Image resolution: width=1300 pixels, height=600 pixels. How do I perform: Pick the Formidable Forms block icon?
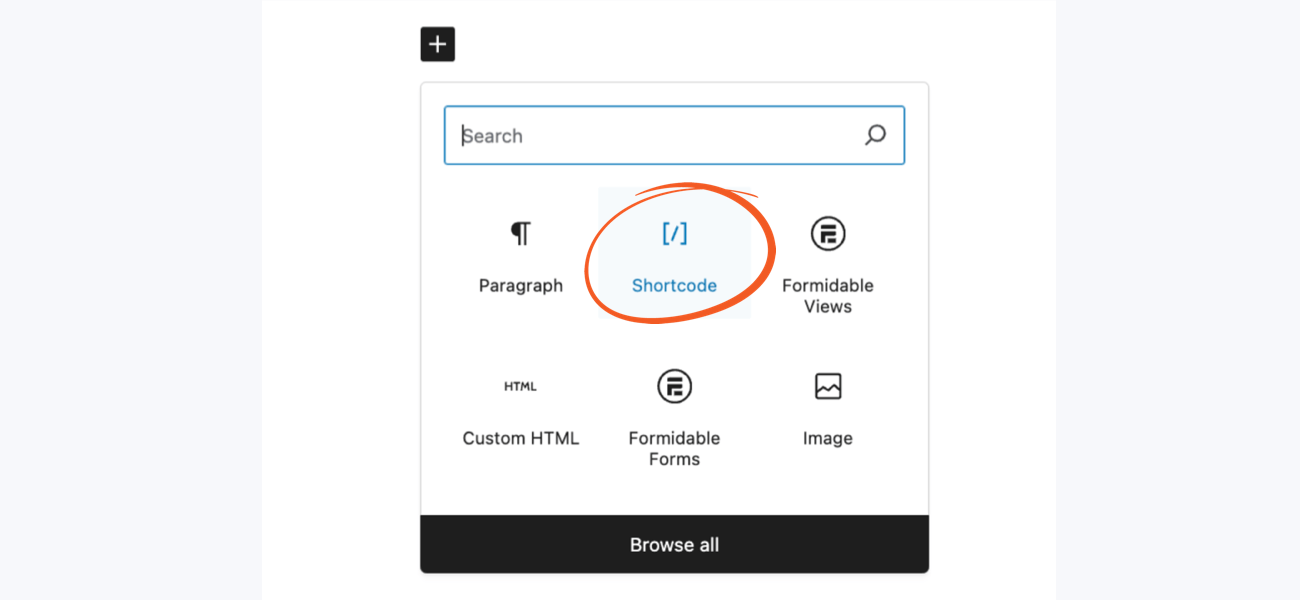(x=674, y=386)
